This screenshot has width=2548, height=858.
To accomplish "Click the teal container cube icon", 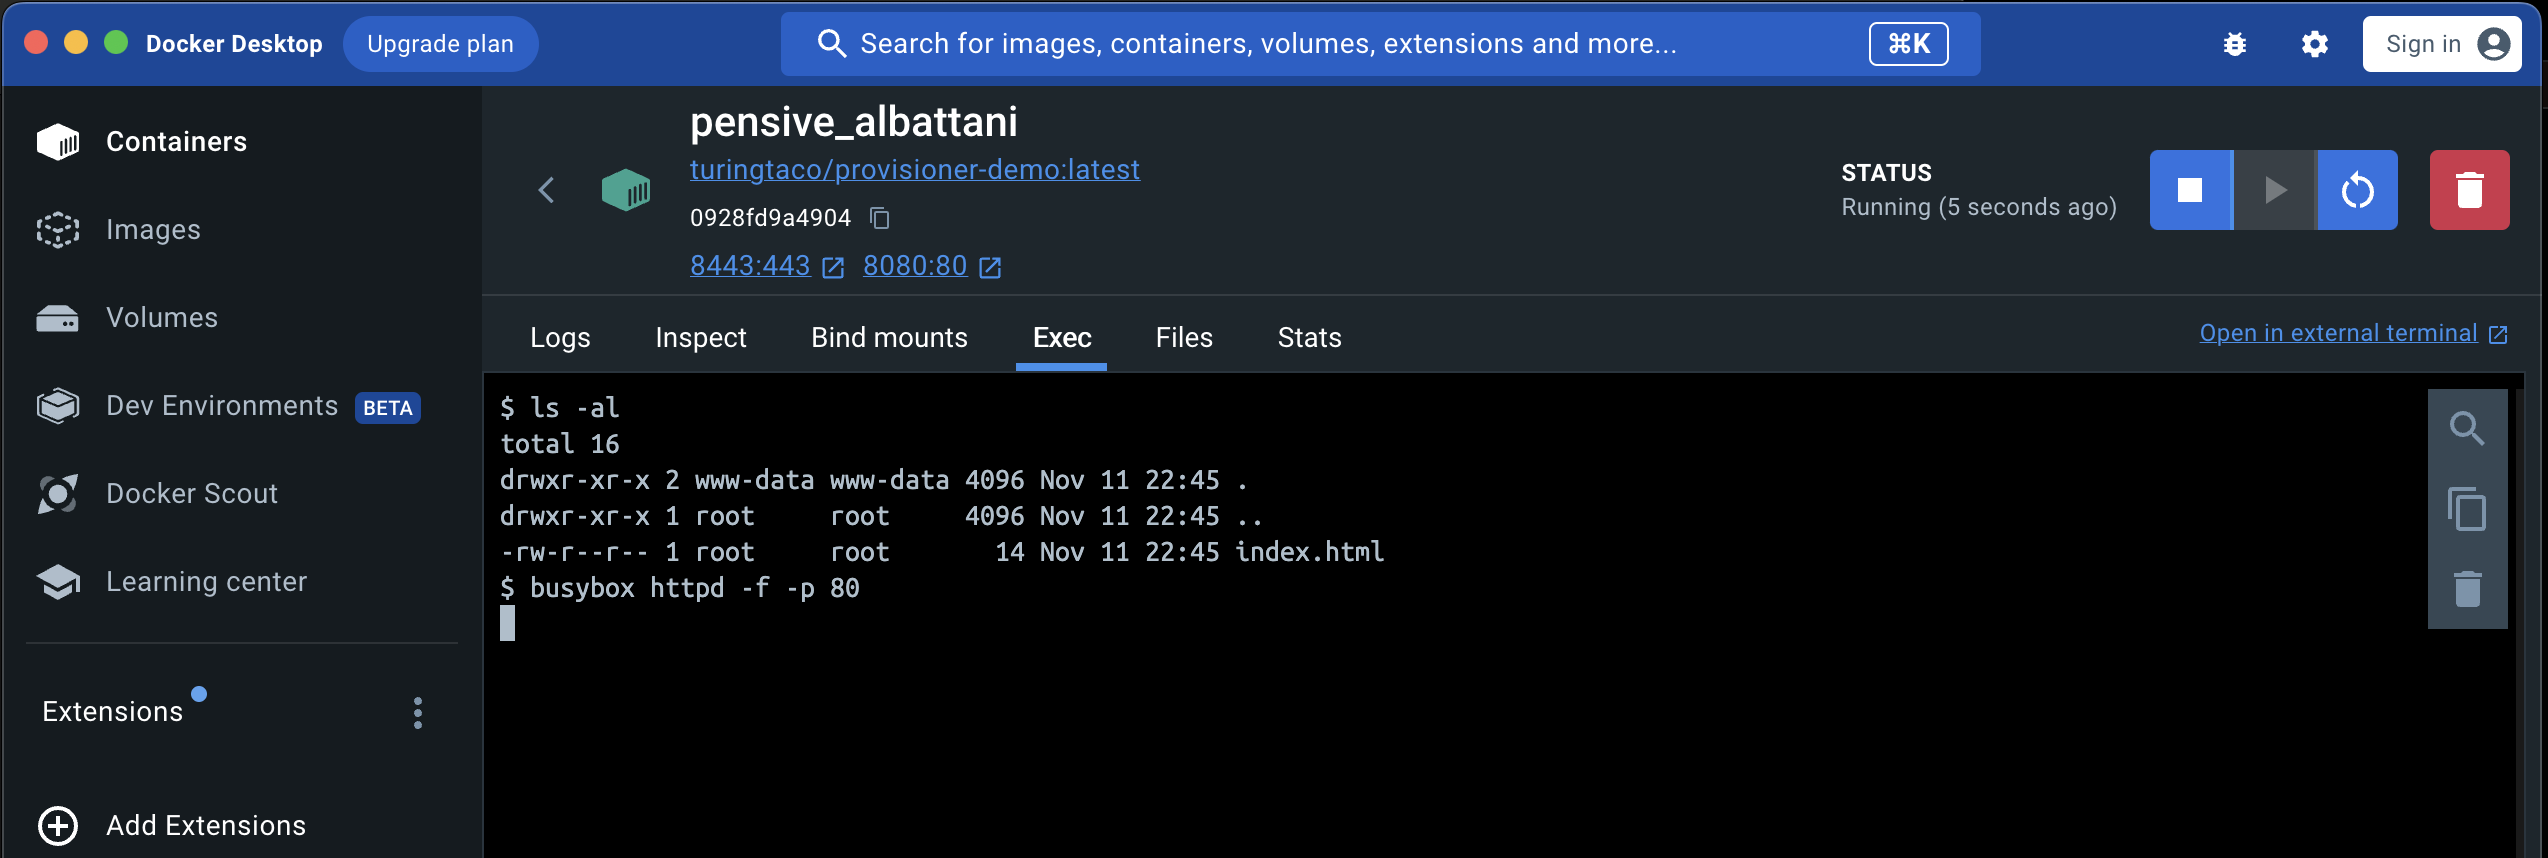I will (x=626, y=189).
